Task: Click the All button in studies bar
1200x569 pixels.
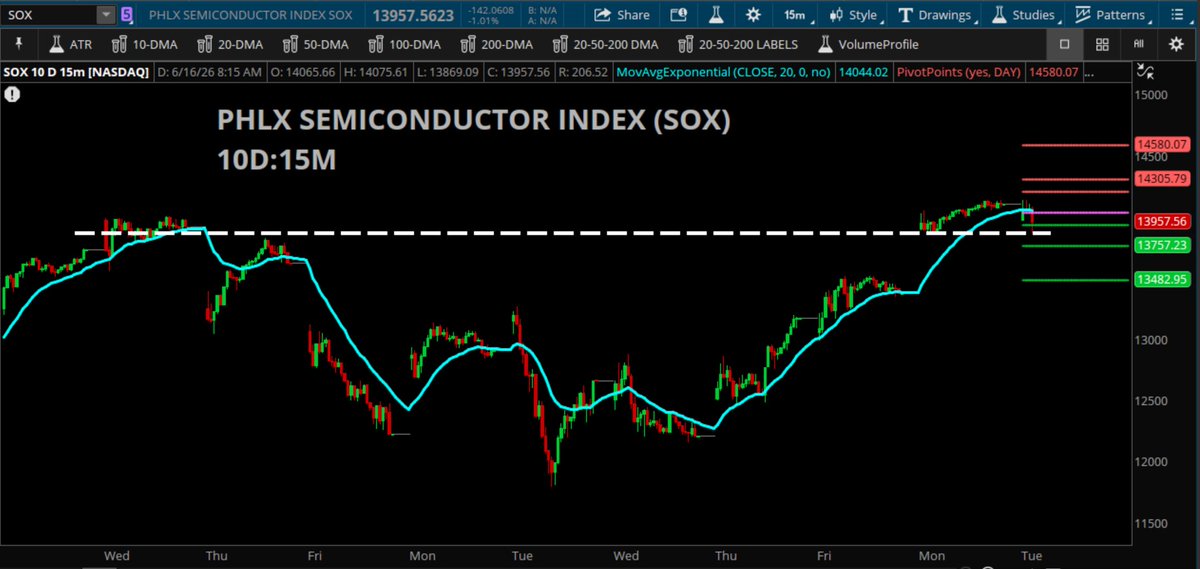Action: 1138,44
